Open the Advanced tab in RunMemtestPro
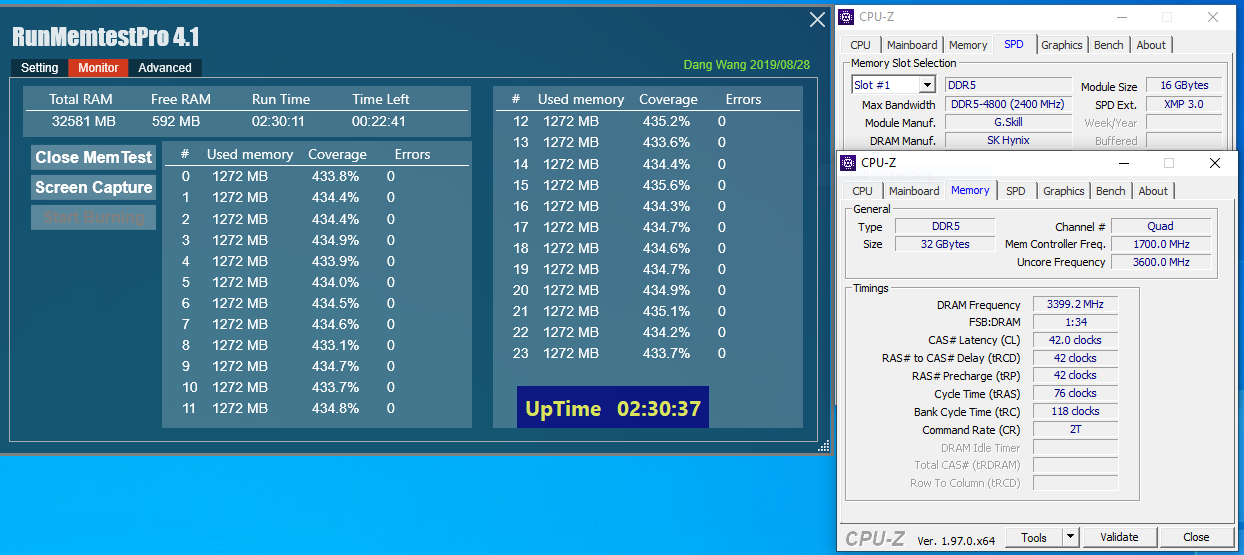The height and width of the screenshot is (555, 1244). pos(165,68)
